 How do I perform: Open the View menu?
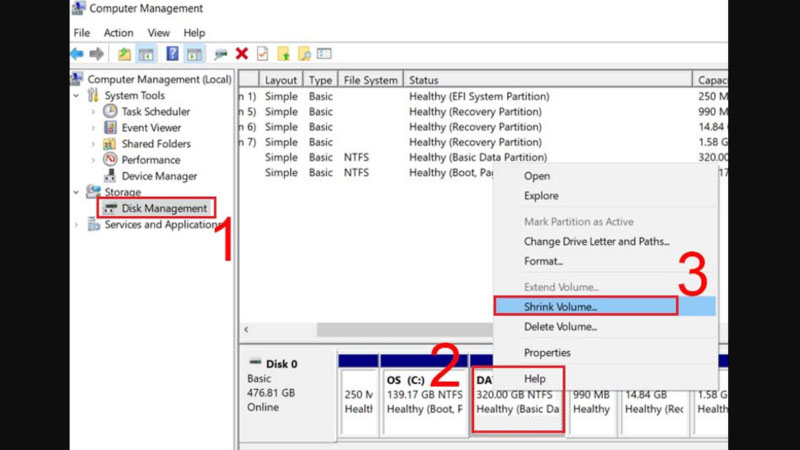pyautogui.click(x=159, y=33)
